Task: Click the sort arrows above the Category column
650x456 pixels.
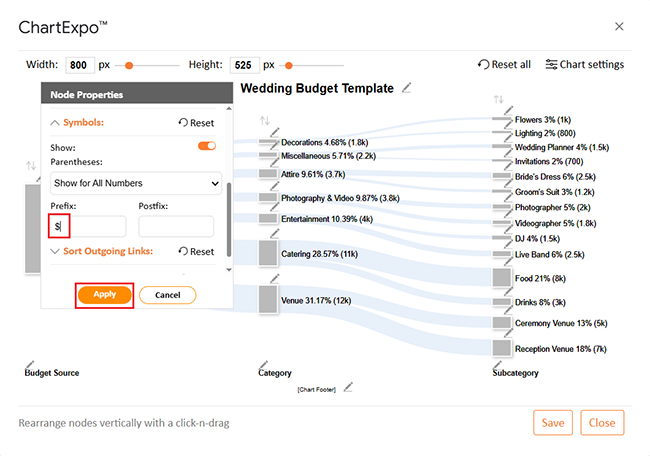Action: click(264, 121)
